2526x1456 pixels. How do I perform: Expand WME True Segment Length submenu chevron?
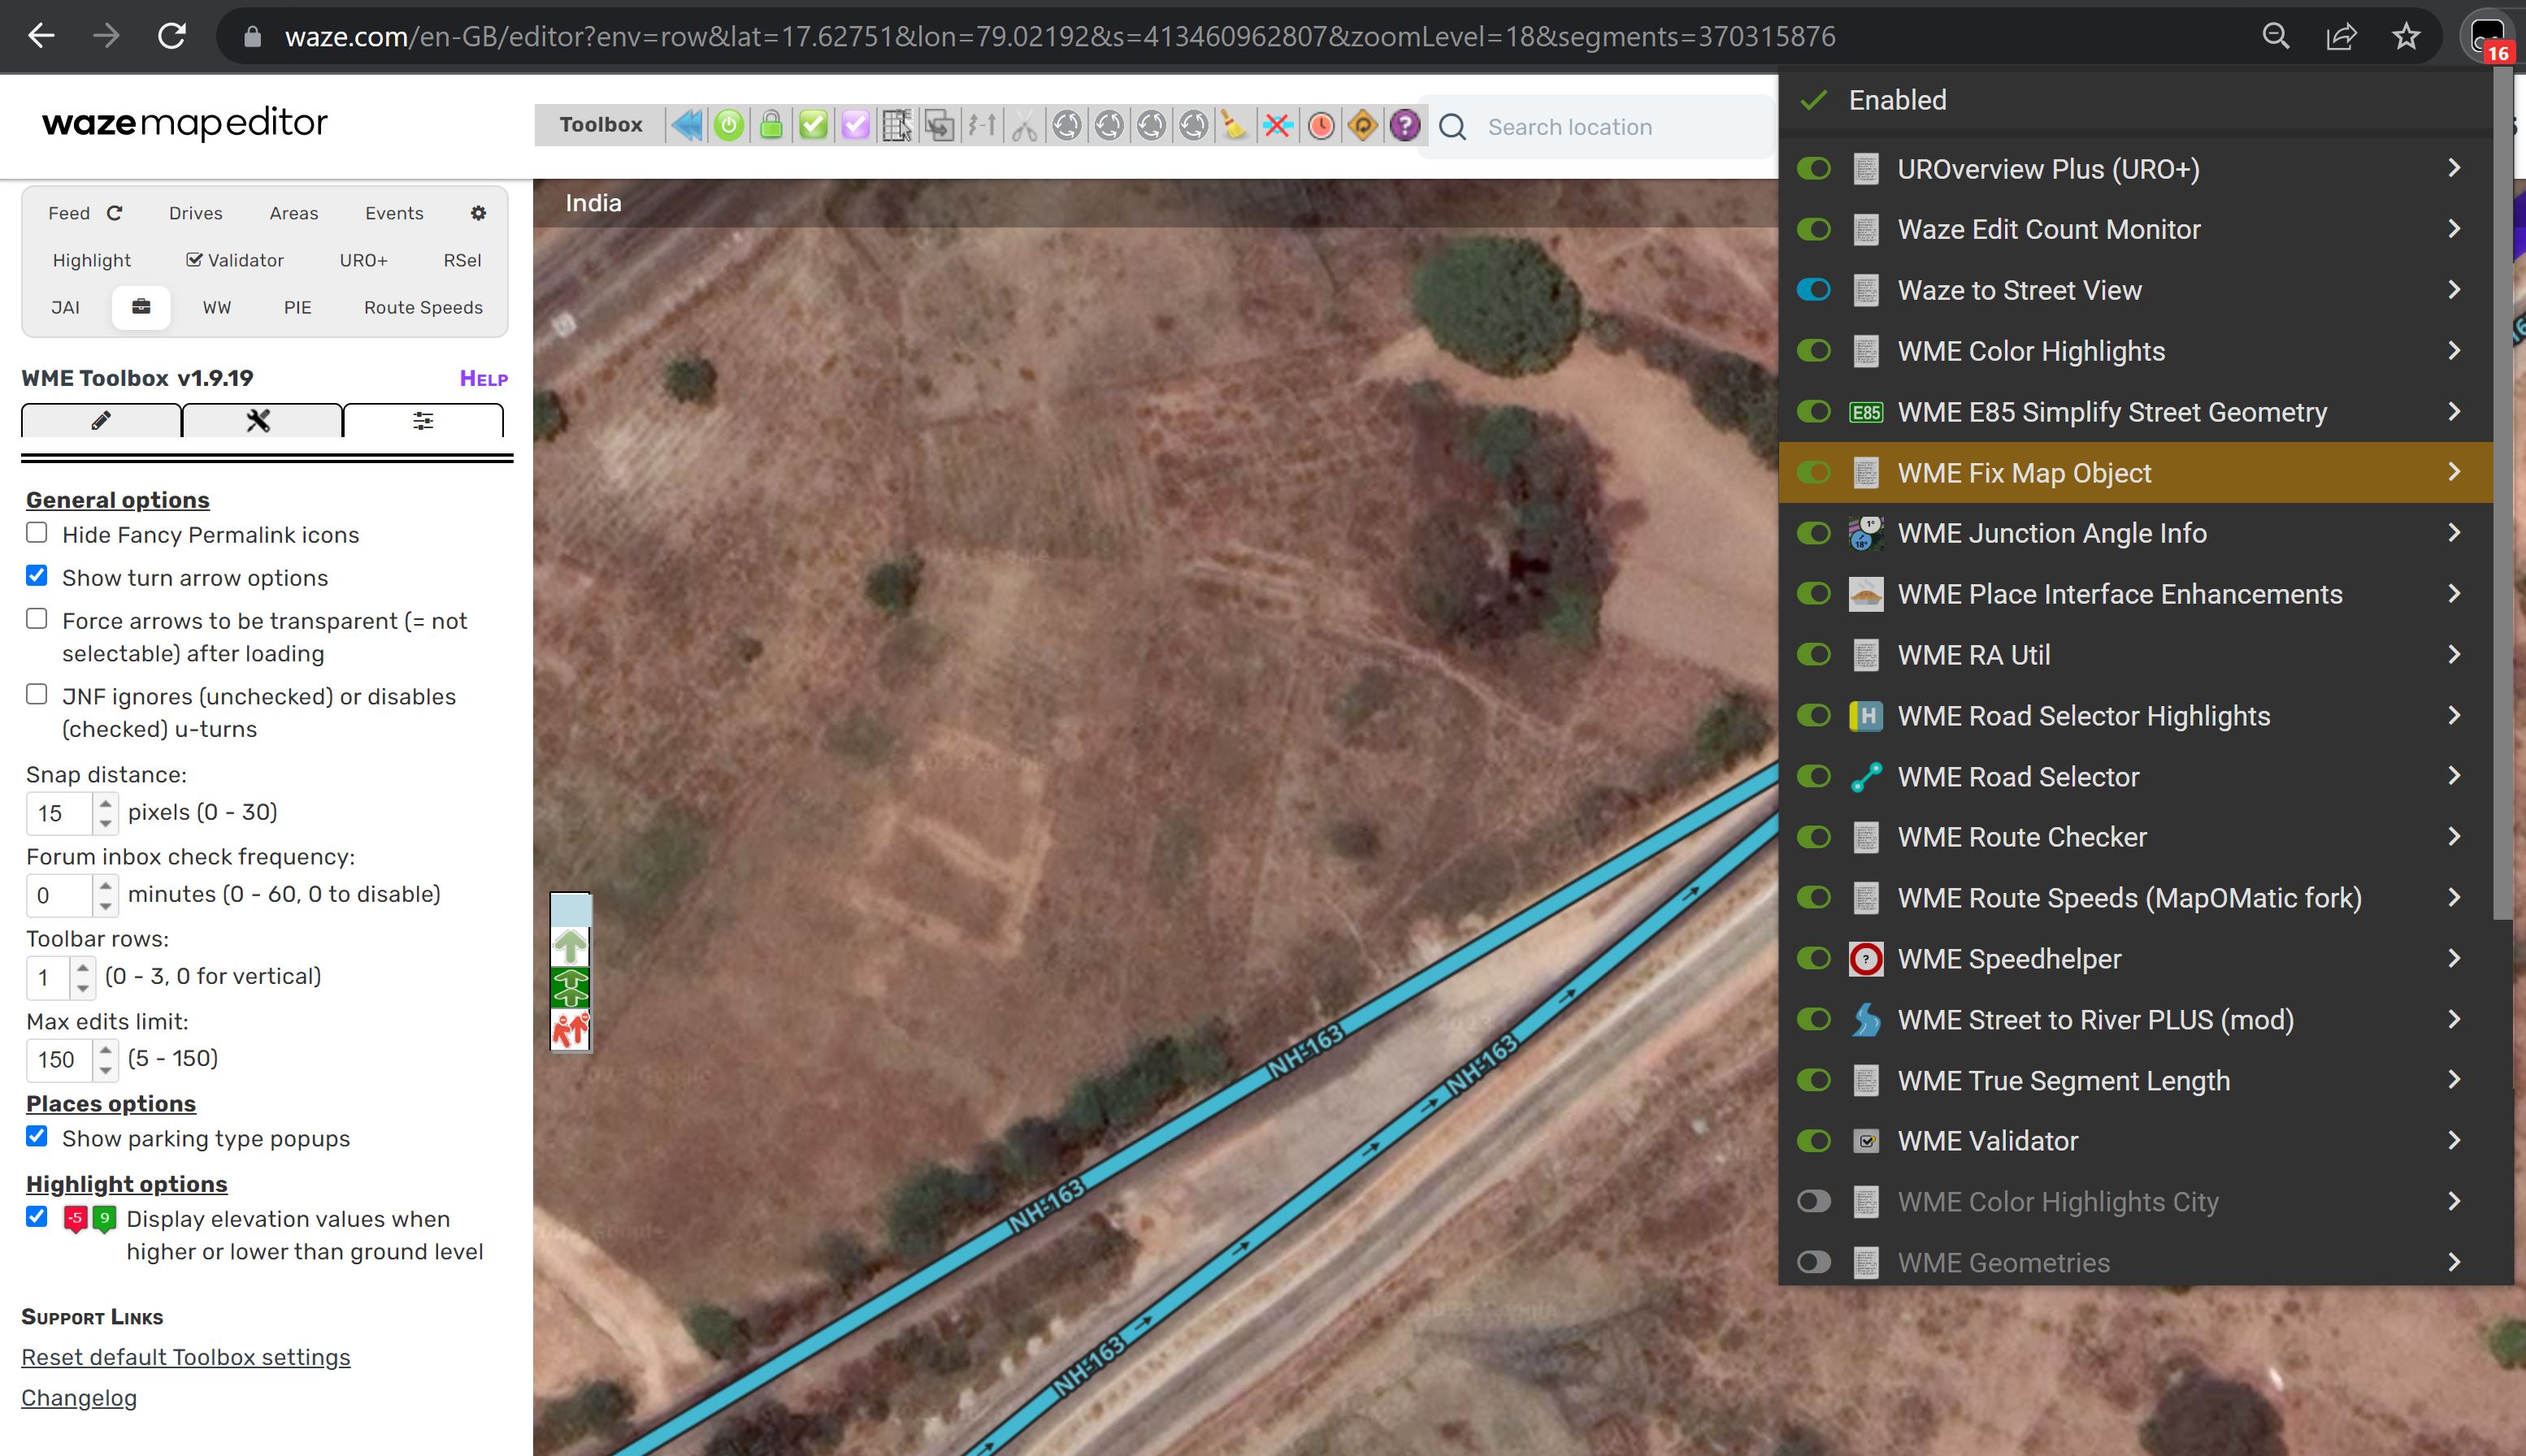[2454, 1080]
